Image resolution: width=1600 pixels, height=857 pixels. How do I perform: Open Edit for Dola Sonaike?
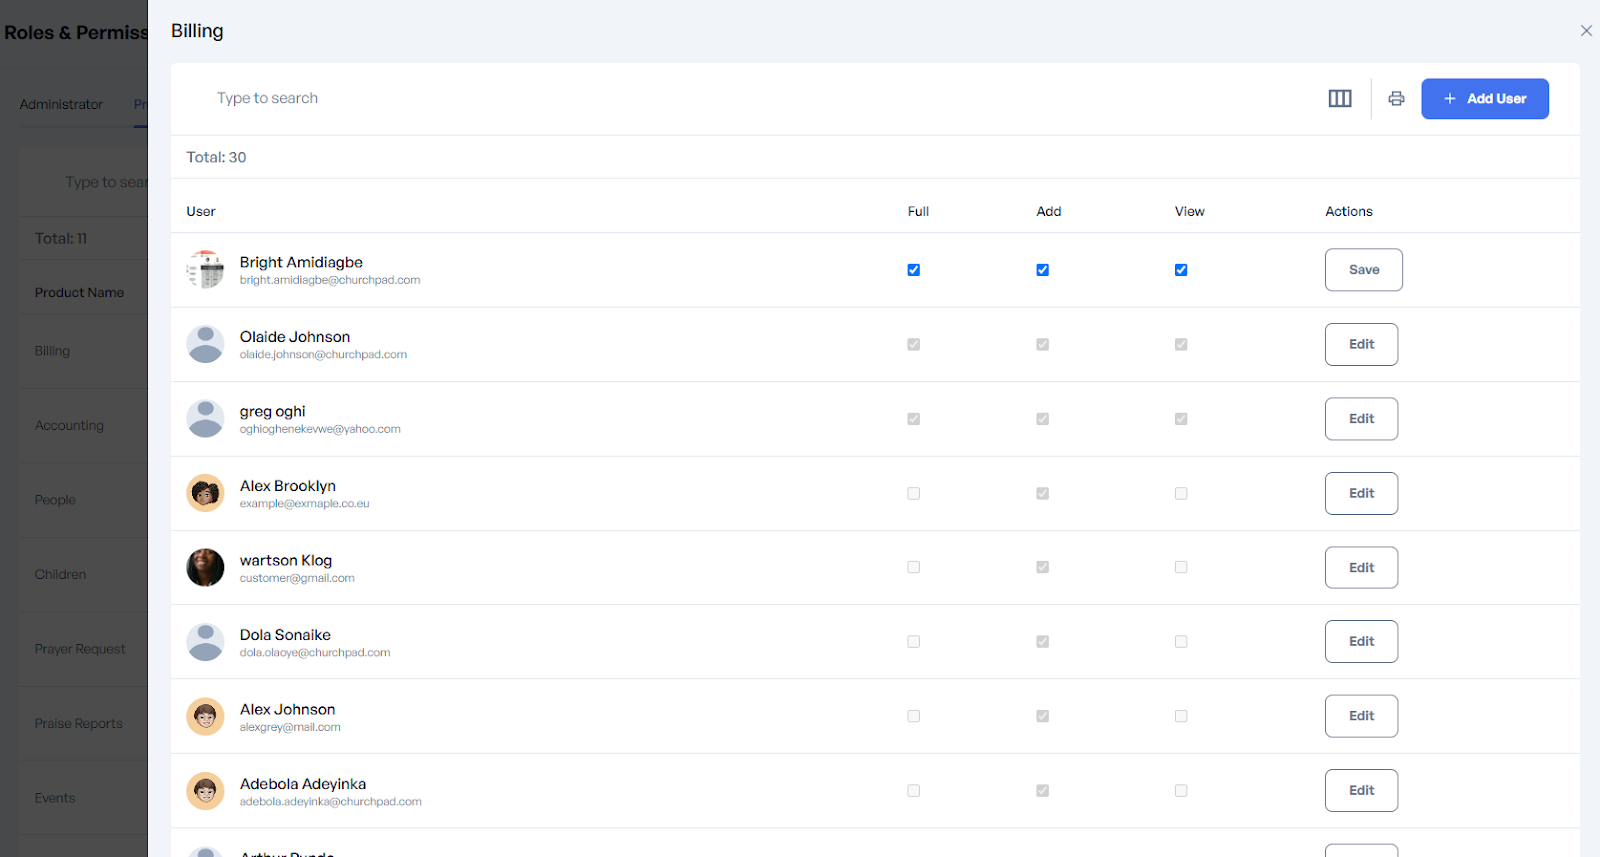(1361, 642)
